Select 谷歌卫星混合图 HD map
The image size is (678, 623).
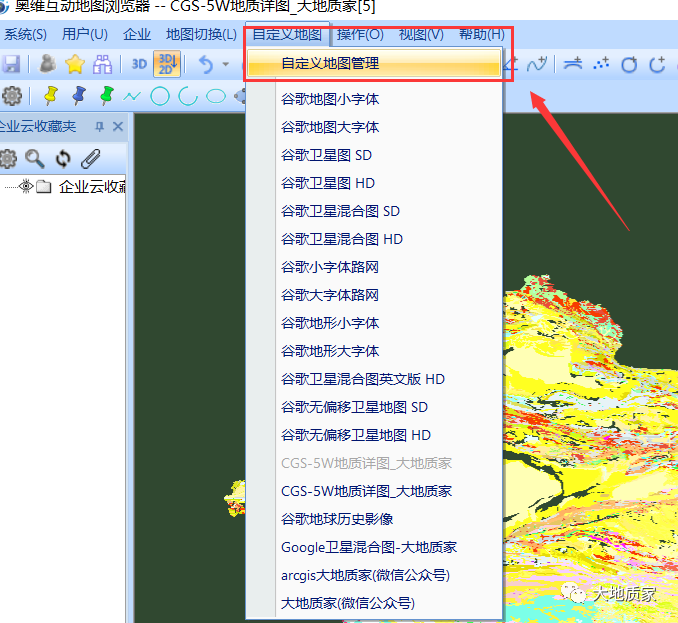pos(374,239)
